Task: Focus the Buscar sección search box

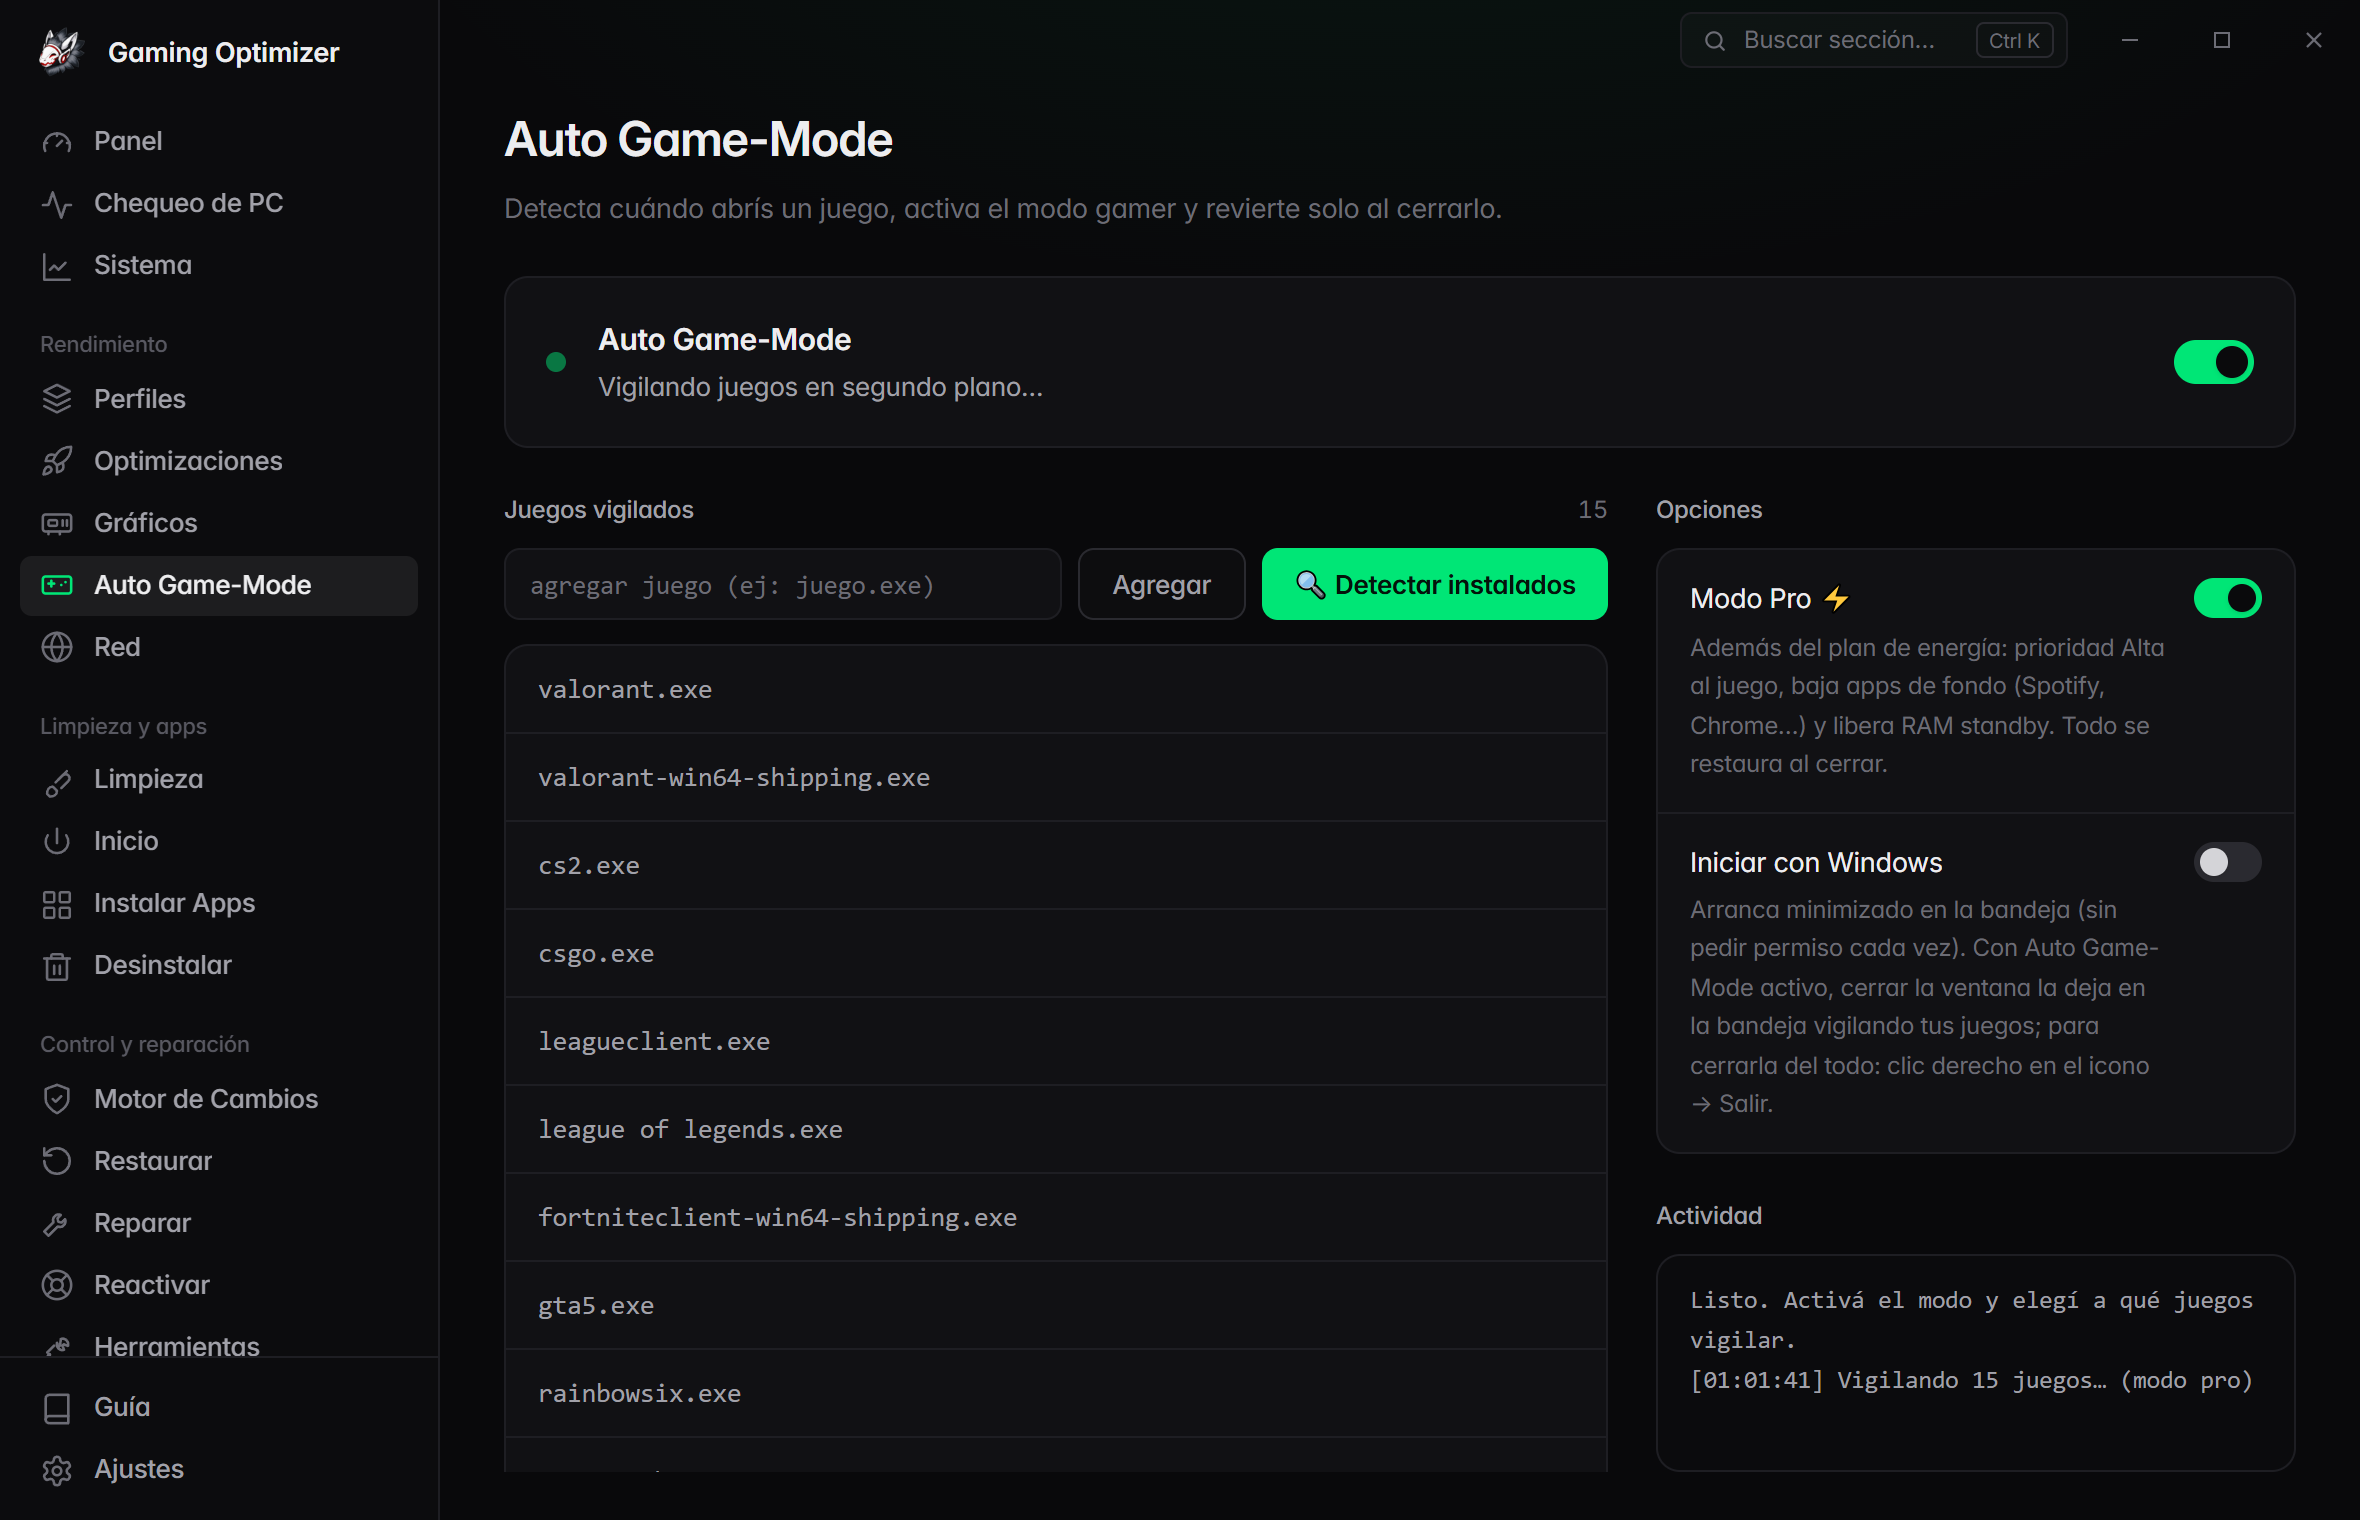Action: pyautogui.click(x=1873, y=40)
